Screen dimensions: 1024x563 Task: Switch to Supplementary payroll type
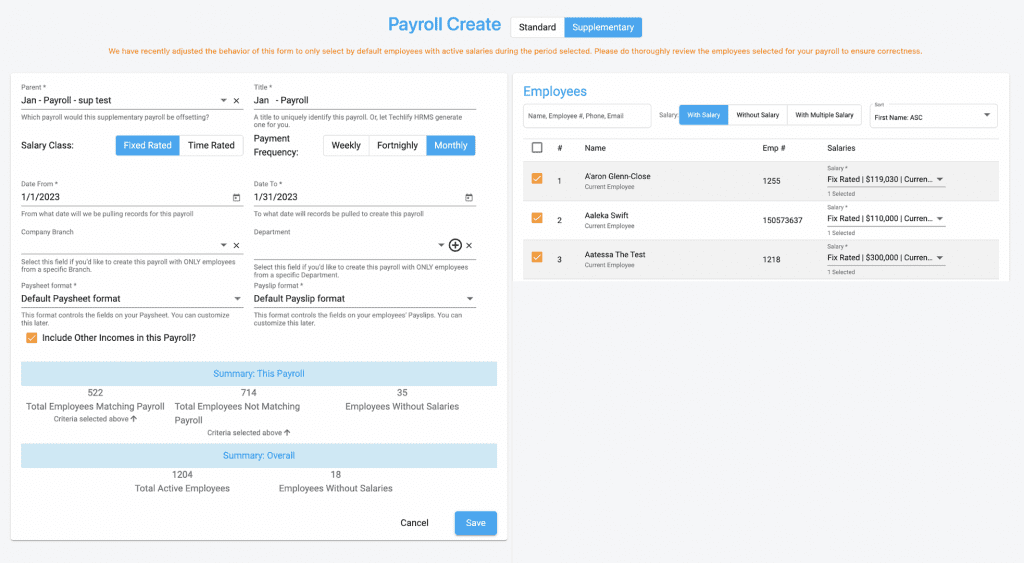coord(603,27)
